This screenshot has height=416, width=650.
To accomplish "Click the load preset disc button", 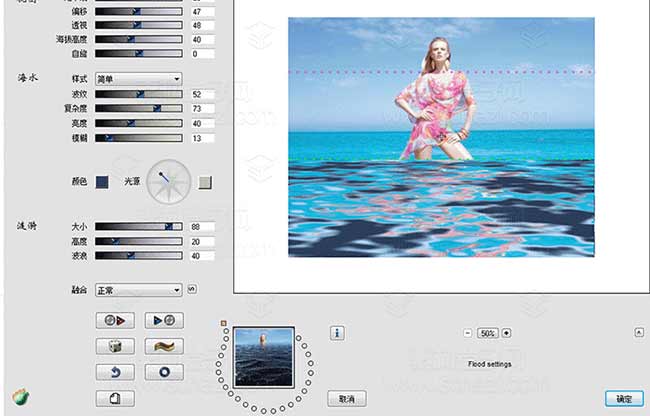I will (x=114, y=321).
